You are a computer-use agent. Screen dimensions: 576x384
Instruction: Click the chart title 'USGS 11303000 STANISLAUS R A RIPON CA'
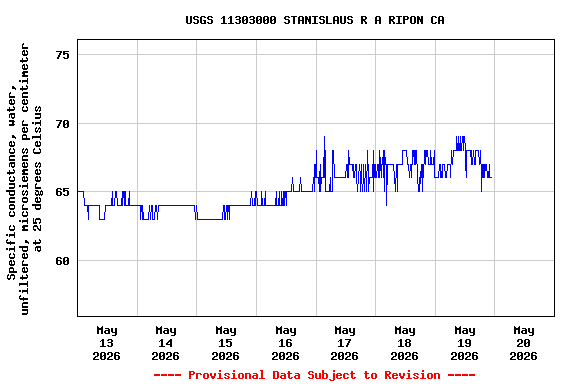pos(315,20)
